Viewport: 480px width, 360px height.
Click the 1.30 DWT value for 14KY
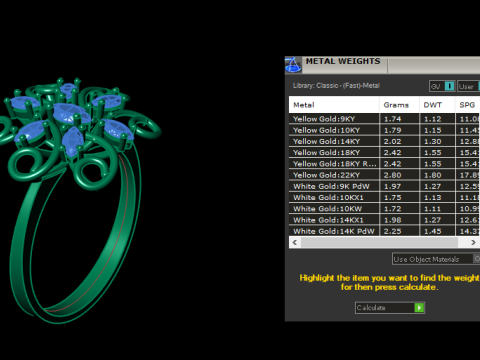click(x=433, y=141)
